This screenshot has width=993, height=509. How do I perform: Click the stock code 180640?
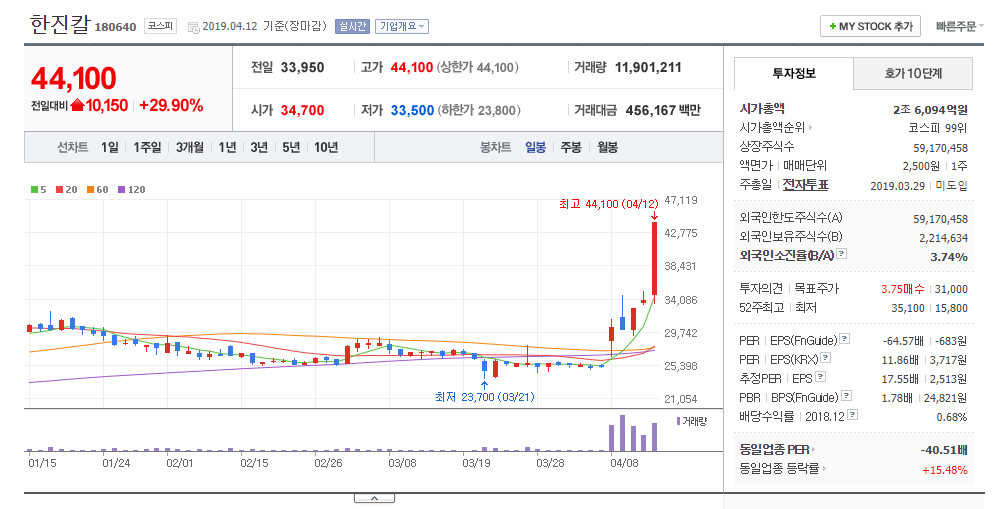tap(115, 27)
